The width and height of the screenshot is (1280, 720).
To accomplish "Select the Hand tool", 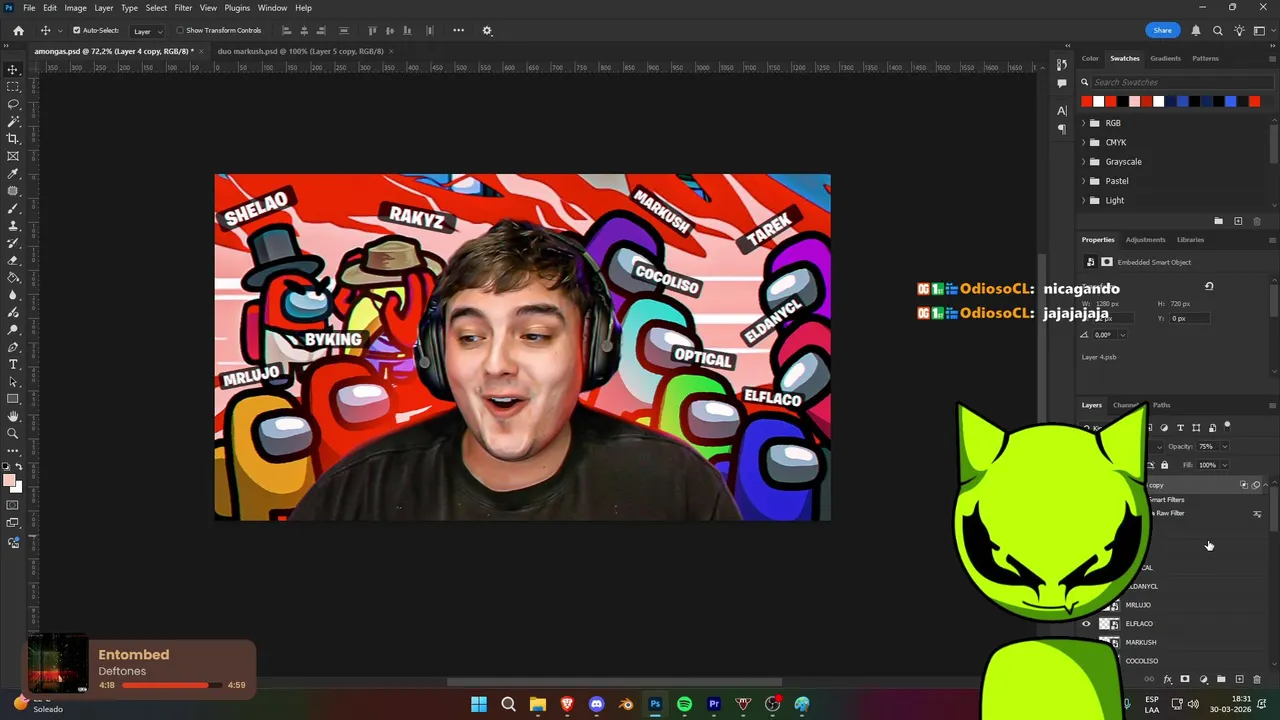I will (13, 416).
